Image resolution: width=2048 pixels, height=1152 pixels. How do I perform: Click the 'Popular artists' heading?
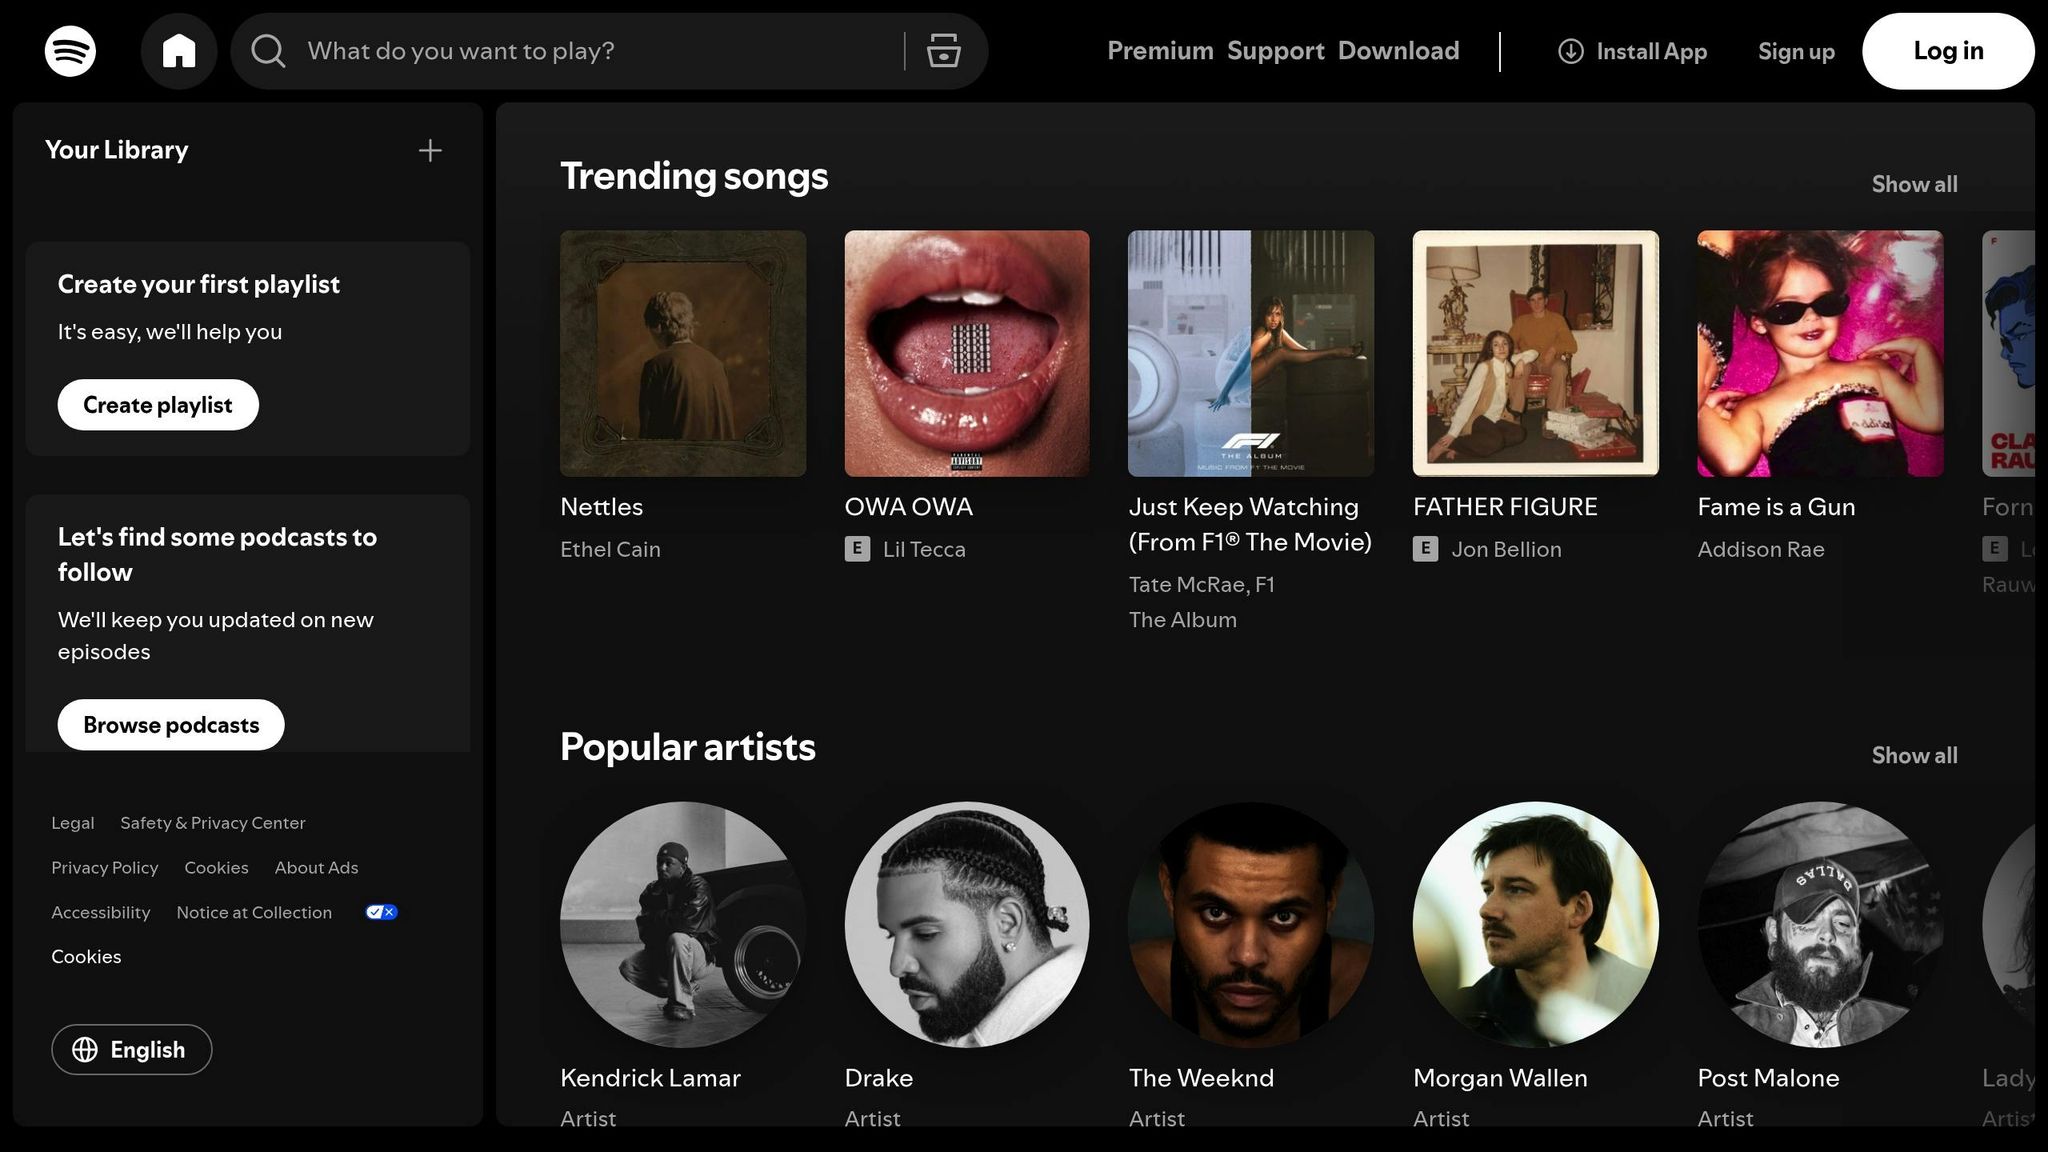pos(688,747)
